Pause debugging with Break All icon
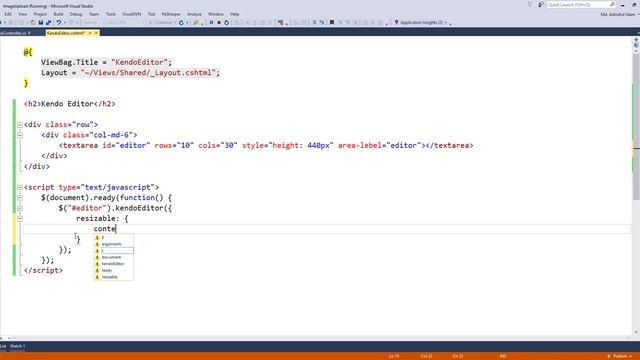The image size is (640, 360). [211, 22]
